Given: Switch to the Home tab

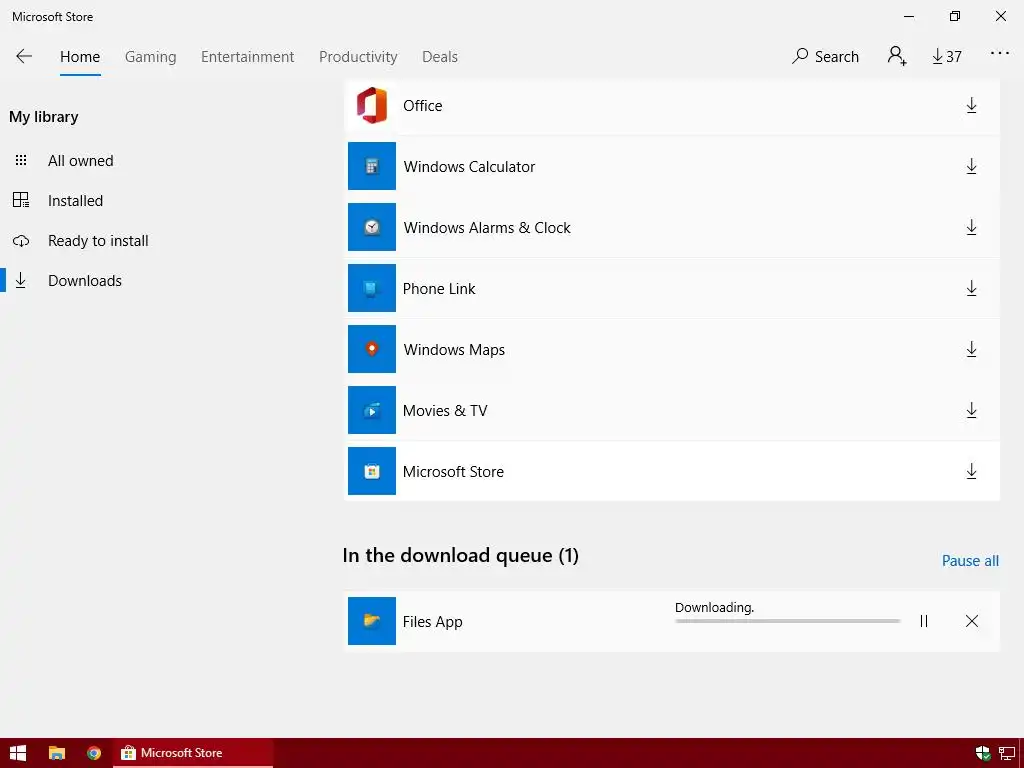Looking at the screenshot, I should [x=80, y=57].
